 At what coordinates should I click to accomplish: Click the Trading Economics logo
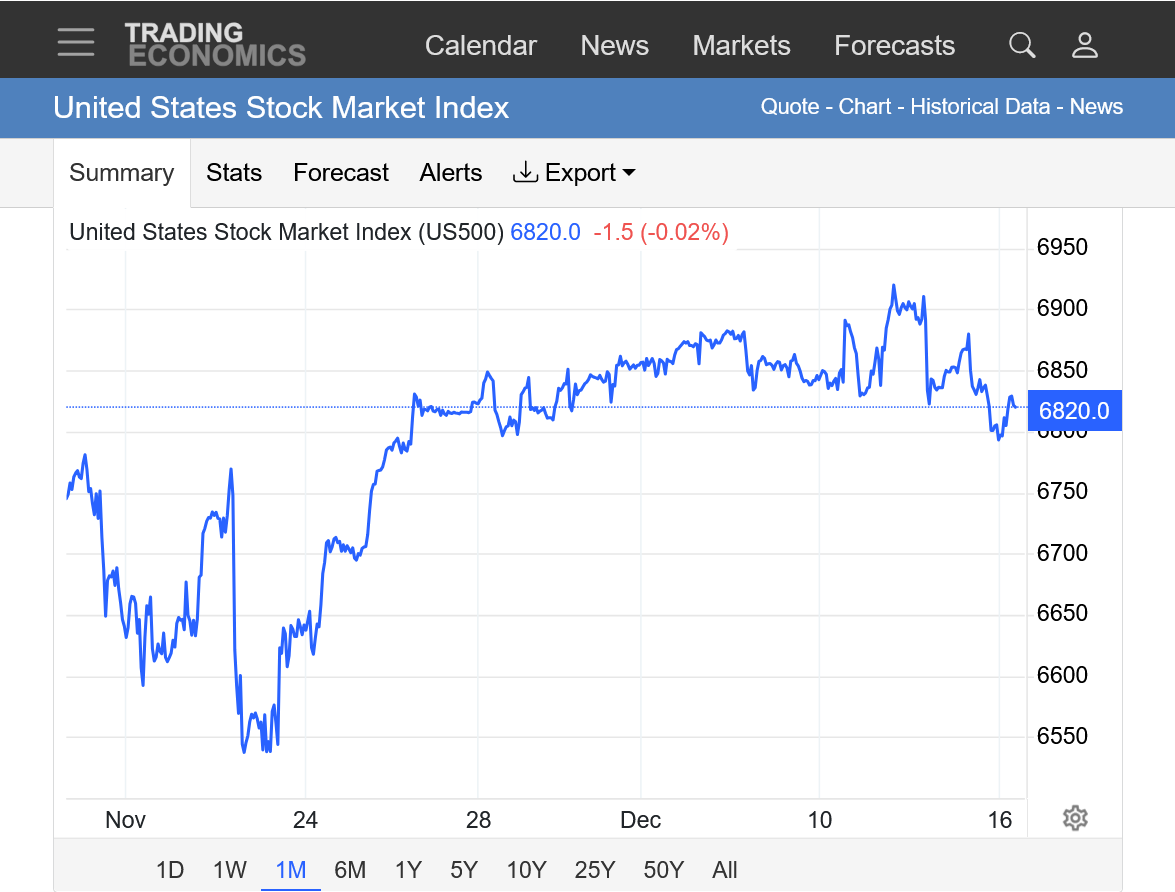coord(215,45)
